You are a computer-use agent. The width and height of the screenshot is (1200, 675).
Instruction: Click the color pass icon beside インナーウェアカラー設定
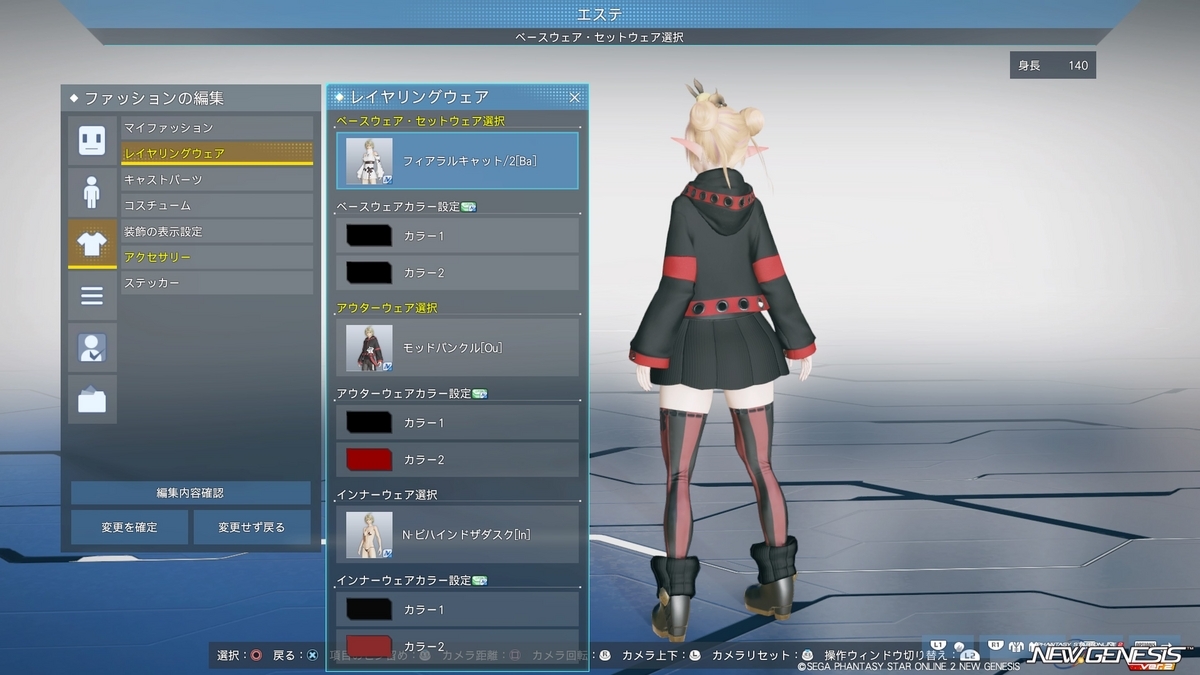point(479,581)
